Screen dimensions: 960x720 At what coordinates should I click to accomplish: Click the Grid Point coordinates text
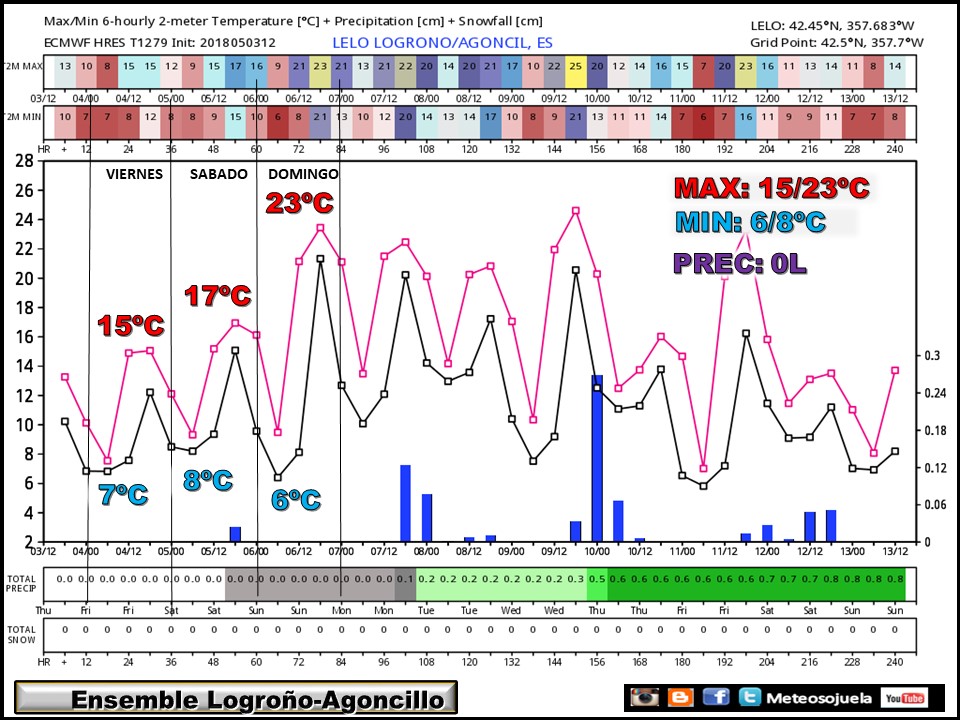click(x=836, y=43)
